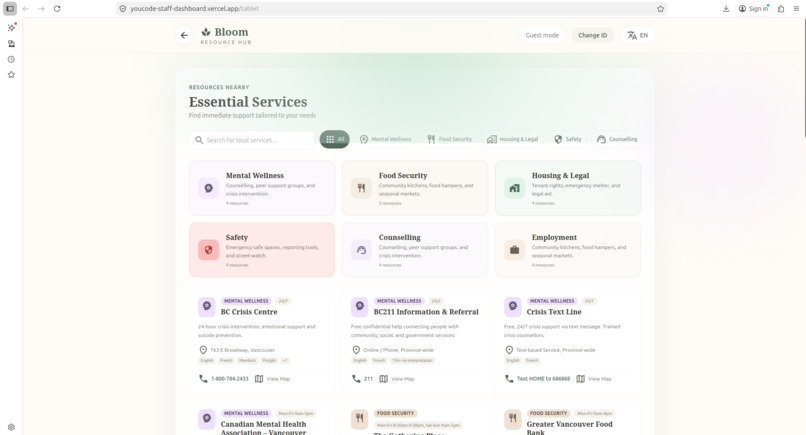This screenshot has width=806, height=435.
Task: Open the browser application menu
Action: [796, 9]
